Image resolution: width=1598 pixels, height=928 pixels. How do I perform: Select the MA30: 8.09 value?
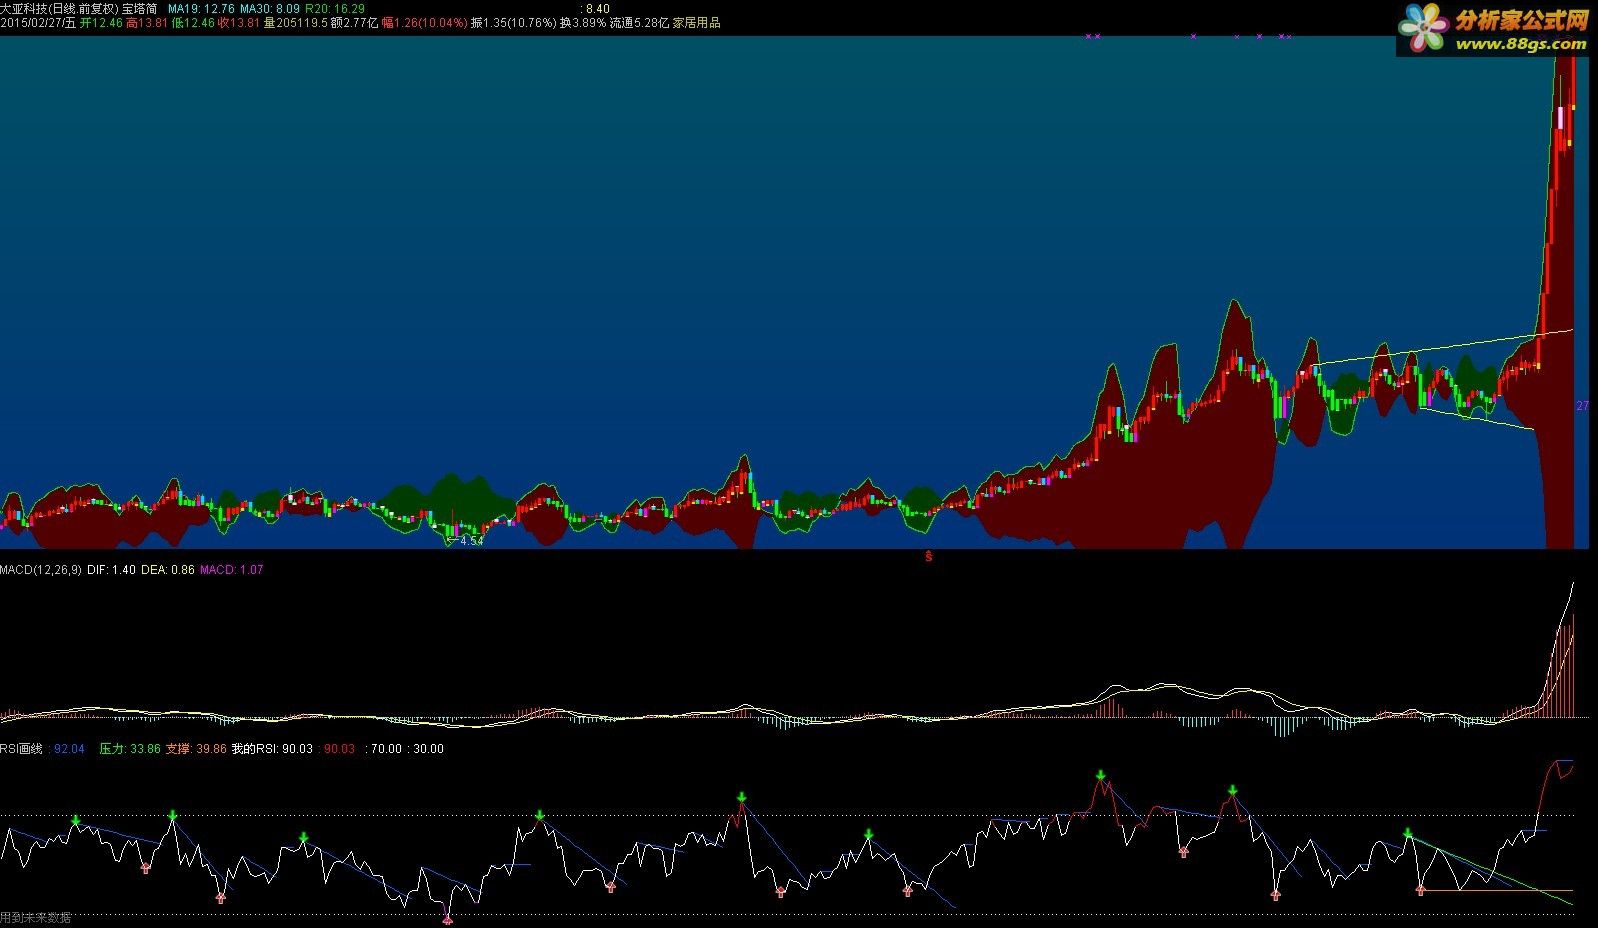click(270, 8)
